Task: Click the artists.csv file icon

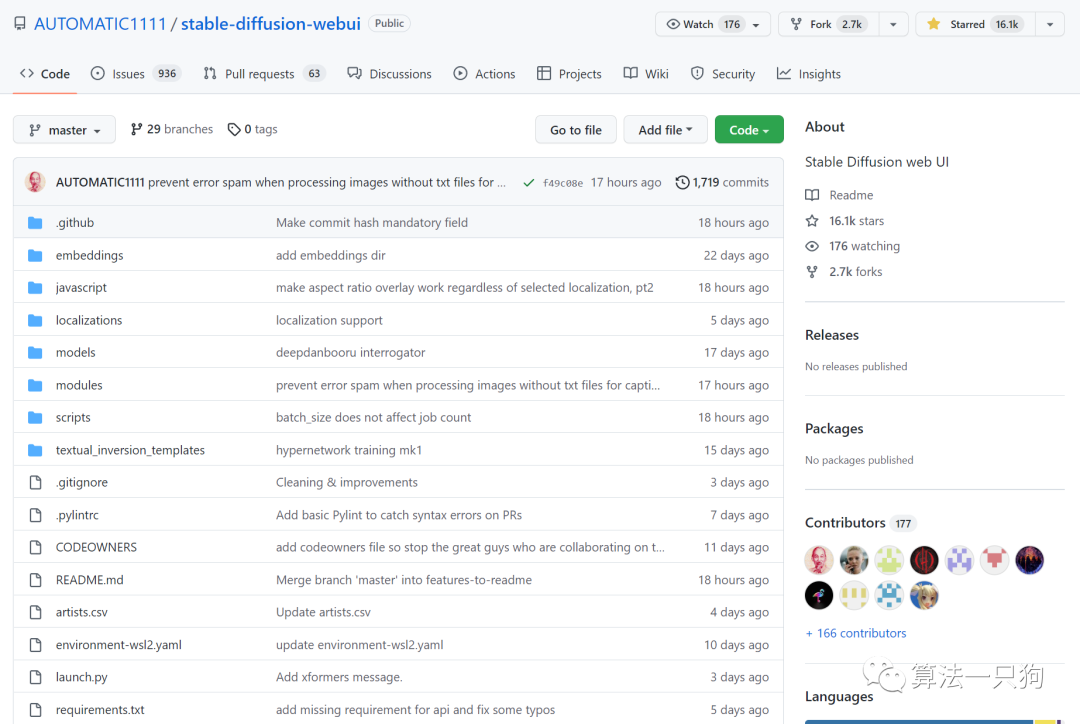Action: pyautogui.click(x=36, y=612)
